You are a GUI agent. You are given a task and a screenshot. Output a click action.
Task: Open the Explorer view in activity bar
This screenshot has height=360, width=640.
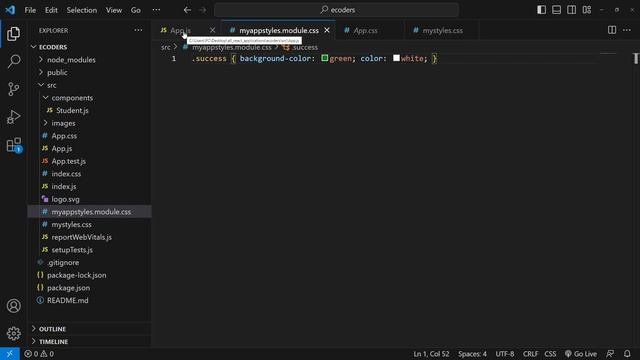point(13,34)
